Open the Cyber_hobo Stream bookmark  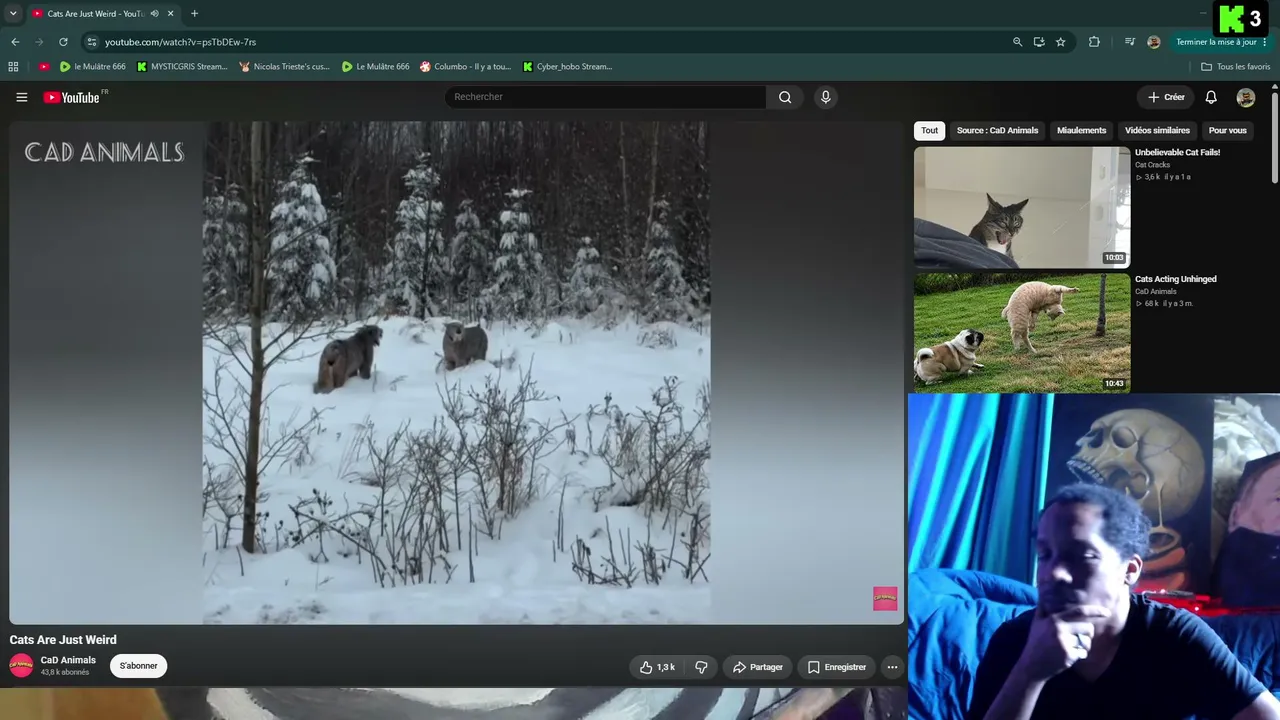(x=568, y=67)
